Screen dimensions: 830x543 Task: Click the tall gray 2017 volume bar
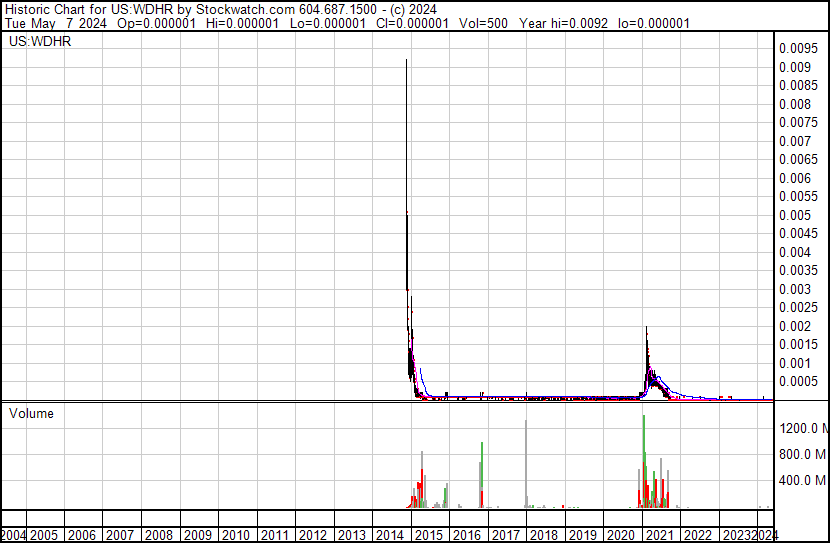tap(526, 464)
